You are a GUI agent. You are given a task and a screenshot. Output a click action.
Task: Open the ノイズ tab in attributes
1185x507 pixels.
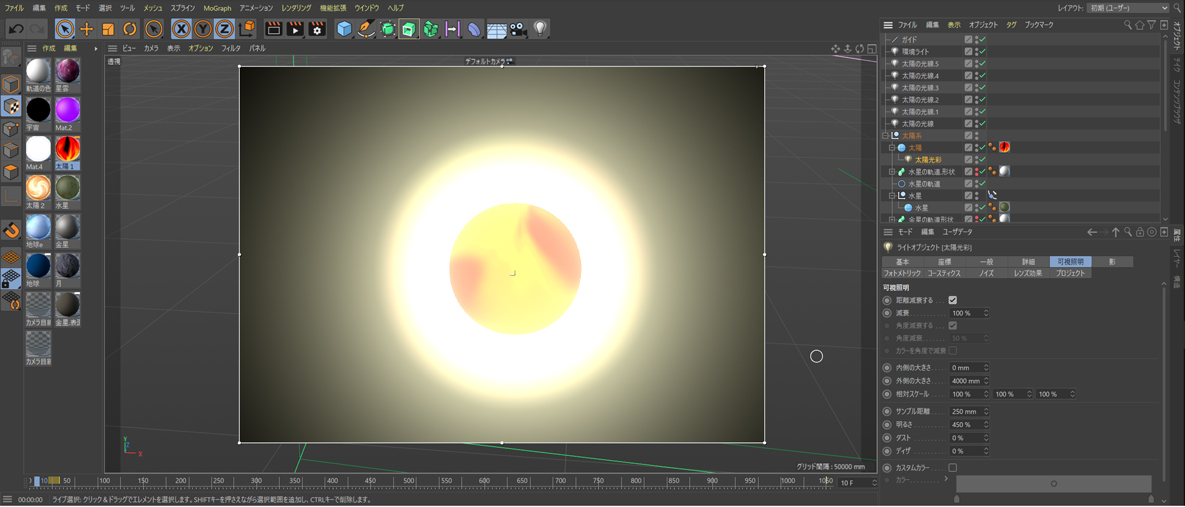986,273
